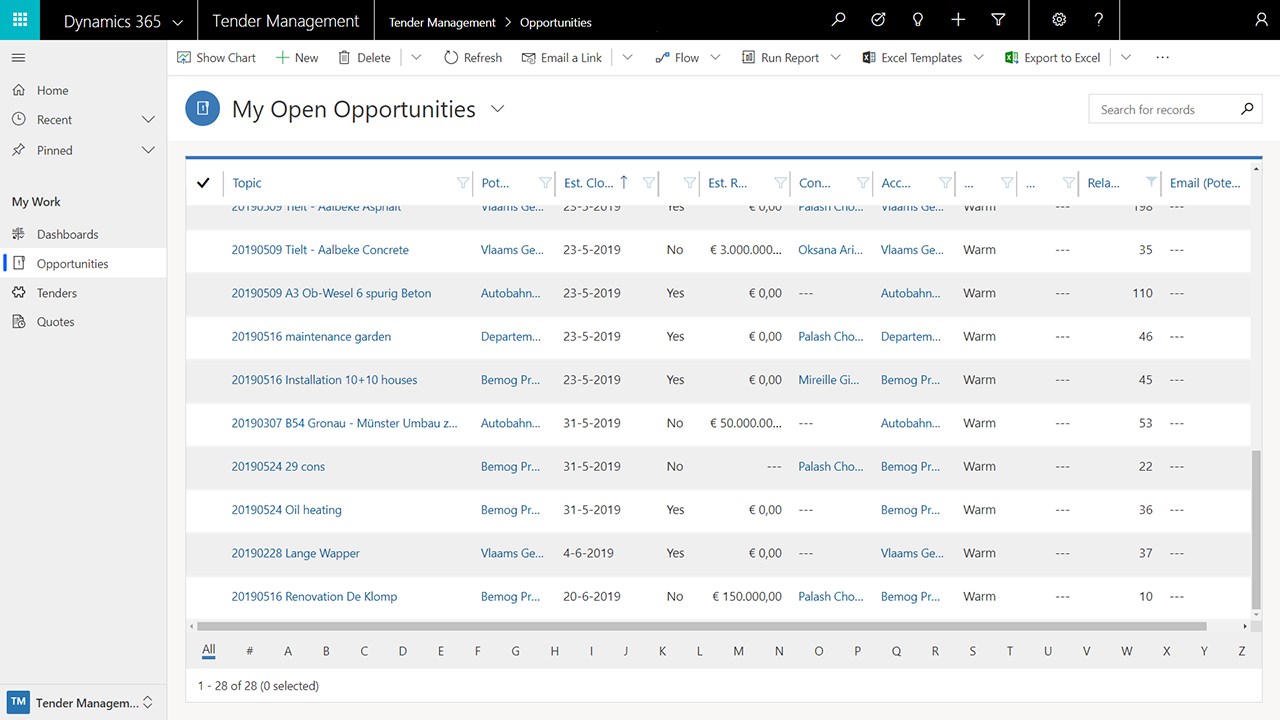1280x720 pixels.
Task: Click the help question mark icon
Action: click(1099, 20)
